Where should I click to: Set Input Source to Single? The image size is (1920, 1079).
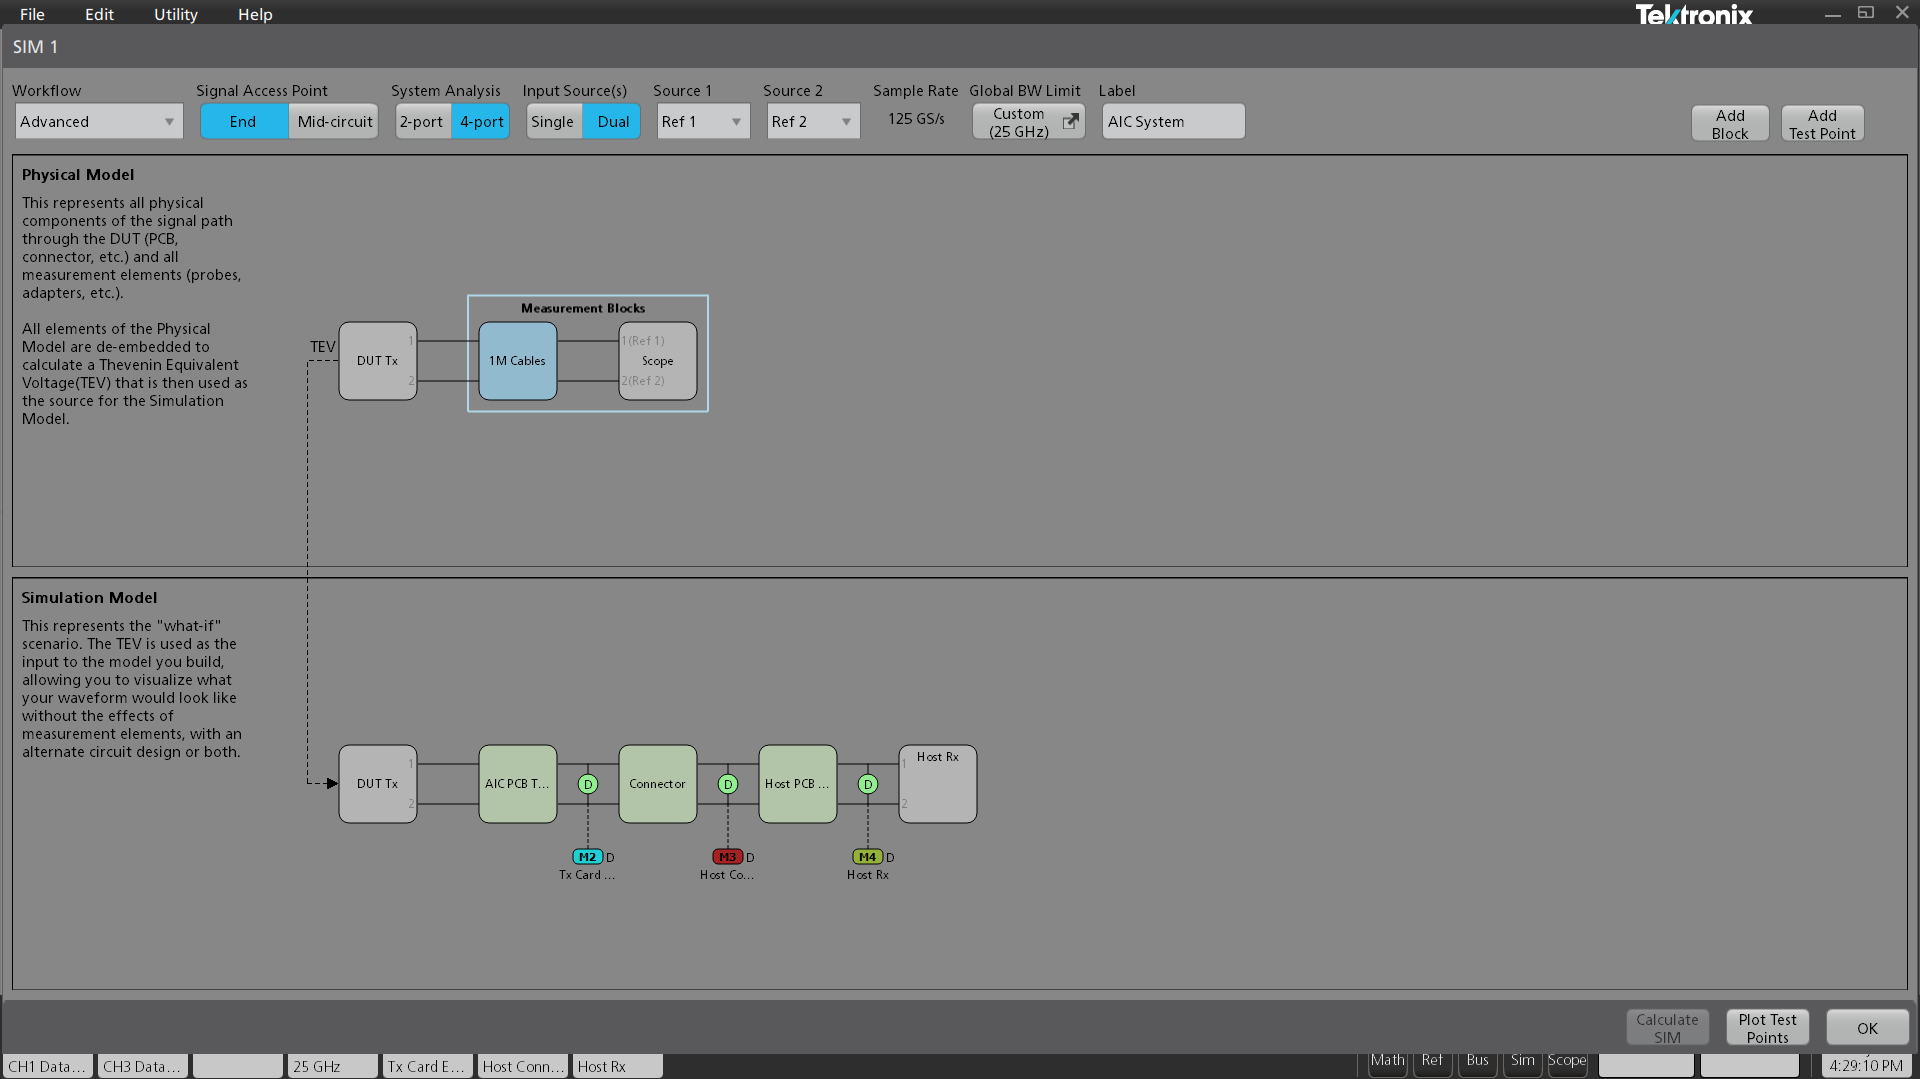[552, 122]
